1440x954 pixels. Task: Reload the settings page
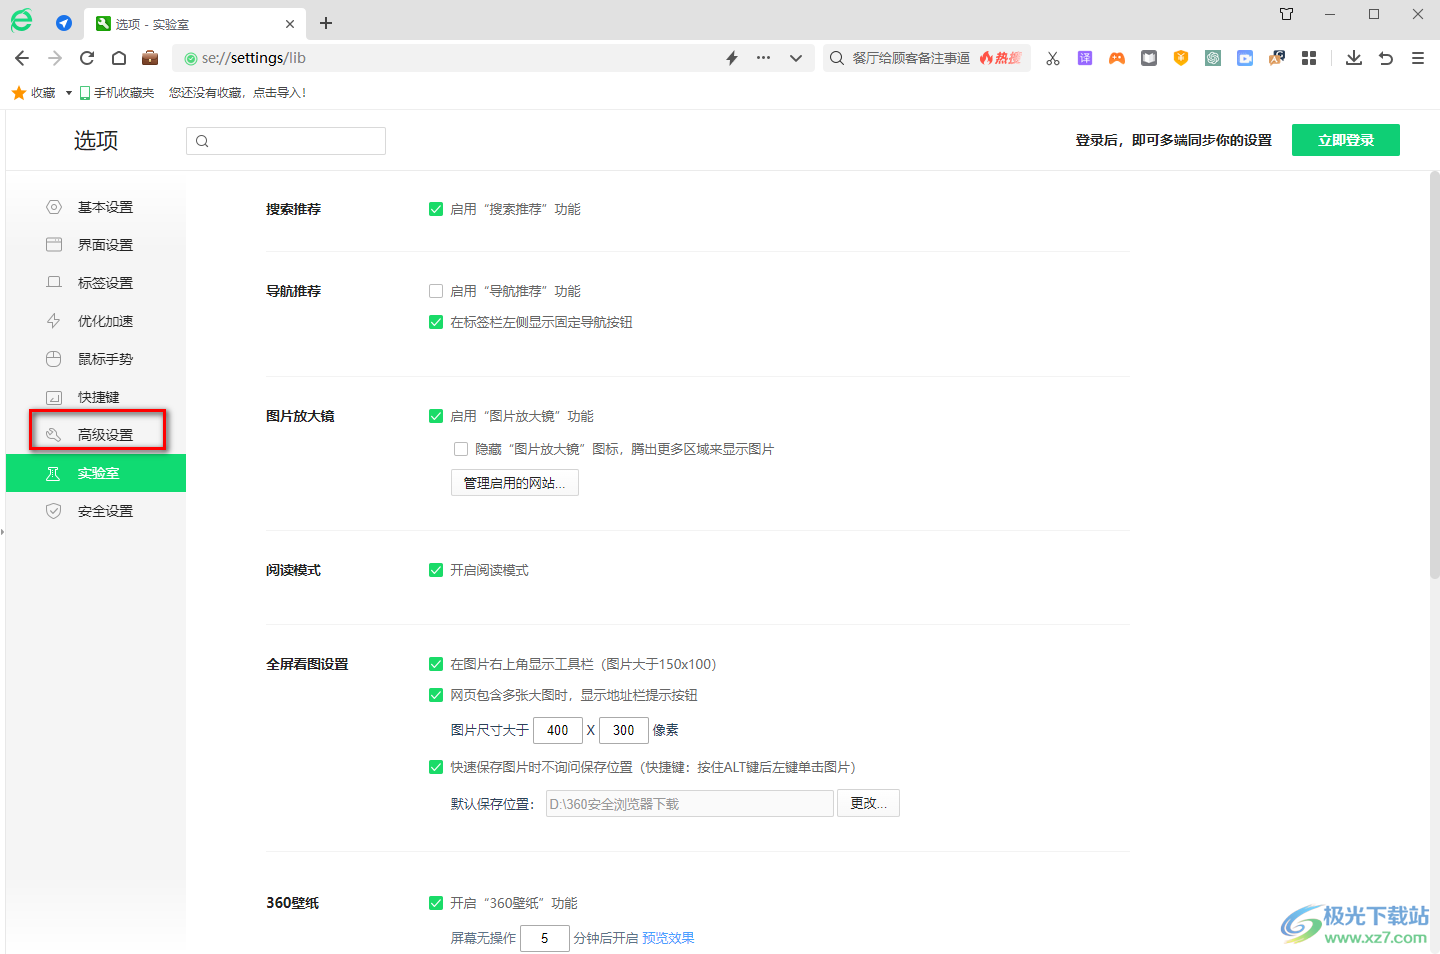click(87, 58)
